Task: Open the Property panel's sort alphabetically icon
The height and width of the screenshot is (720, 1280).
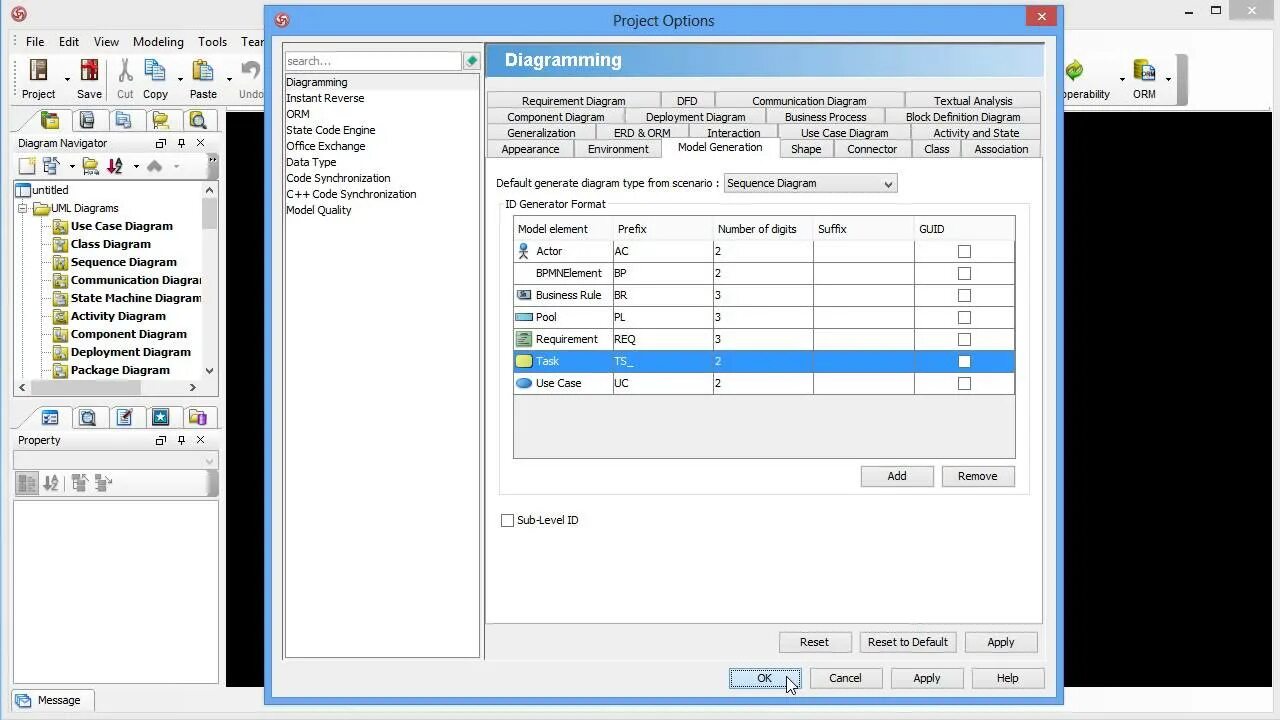Action: coord(50,482)
